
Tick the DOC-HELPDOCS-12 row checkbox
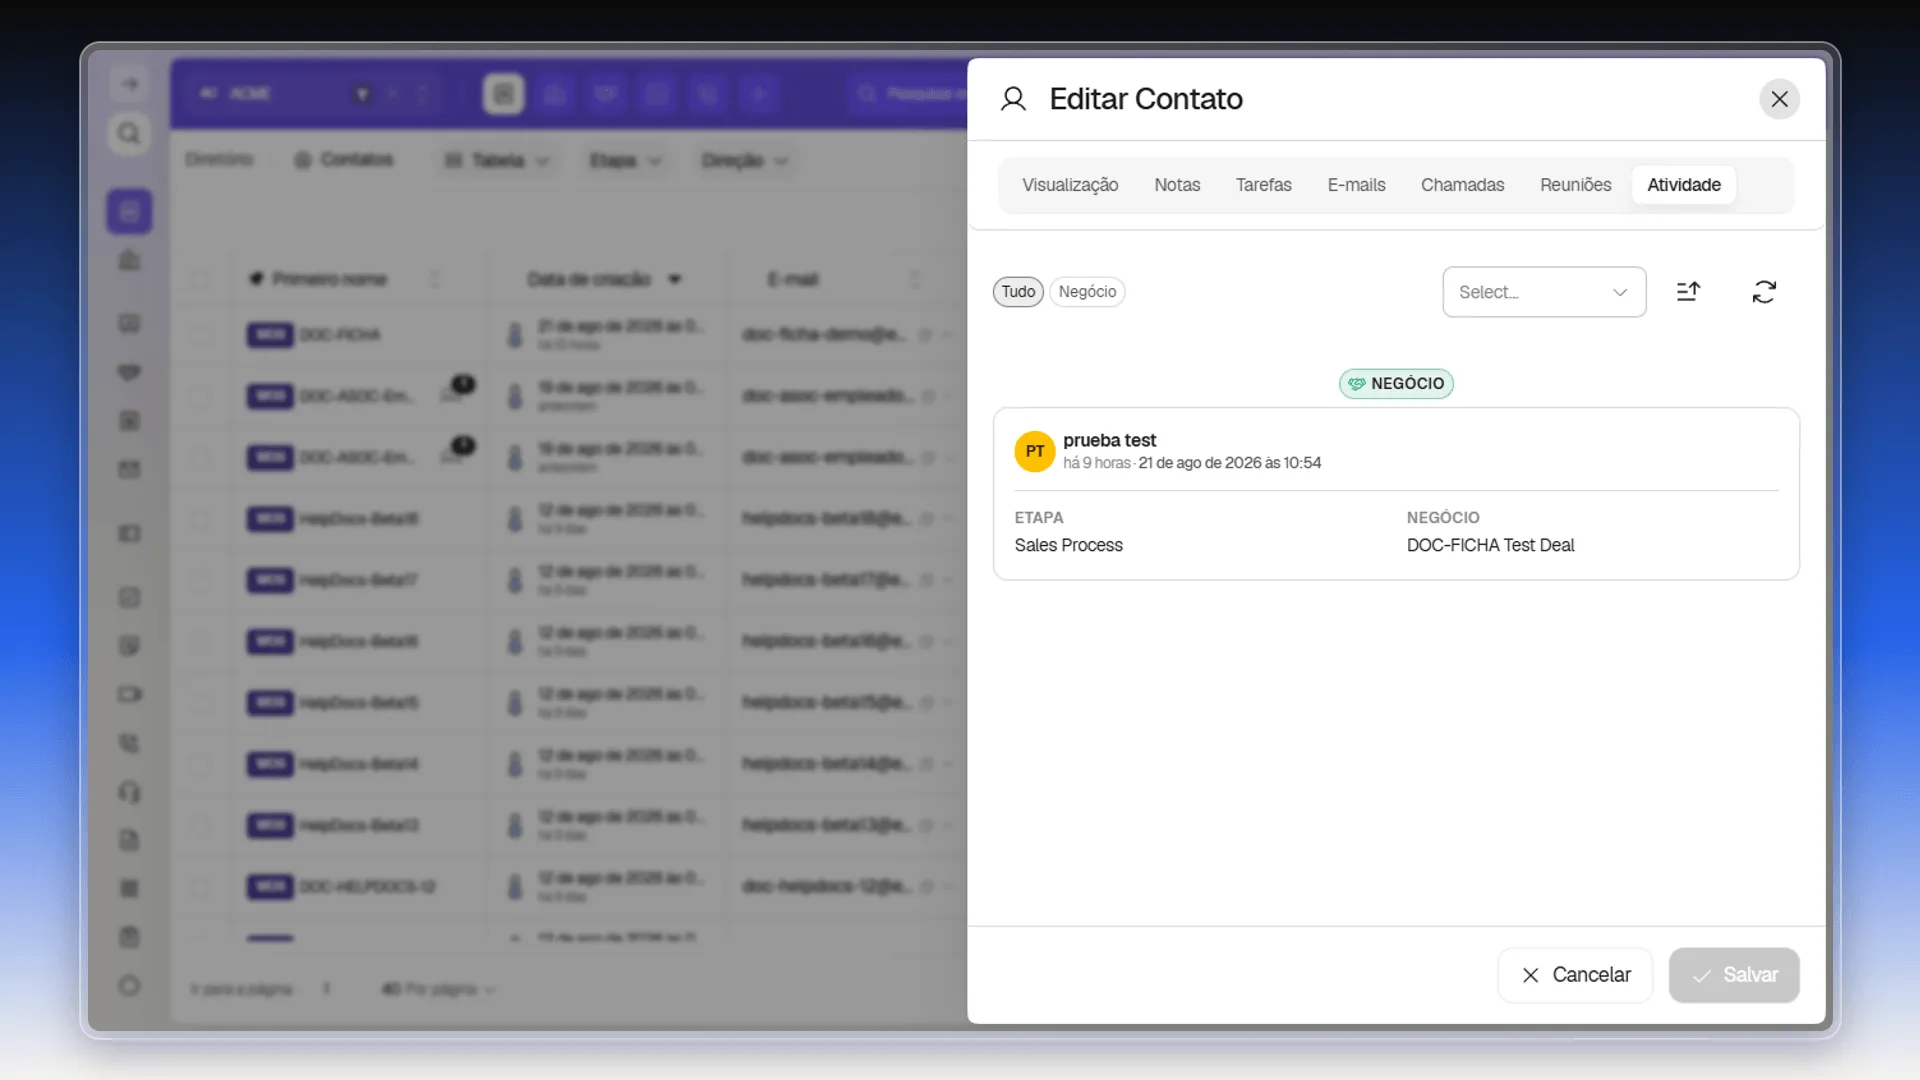pyautogui.click(x=200, y=887)
